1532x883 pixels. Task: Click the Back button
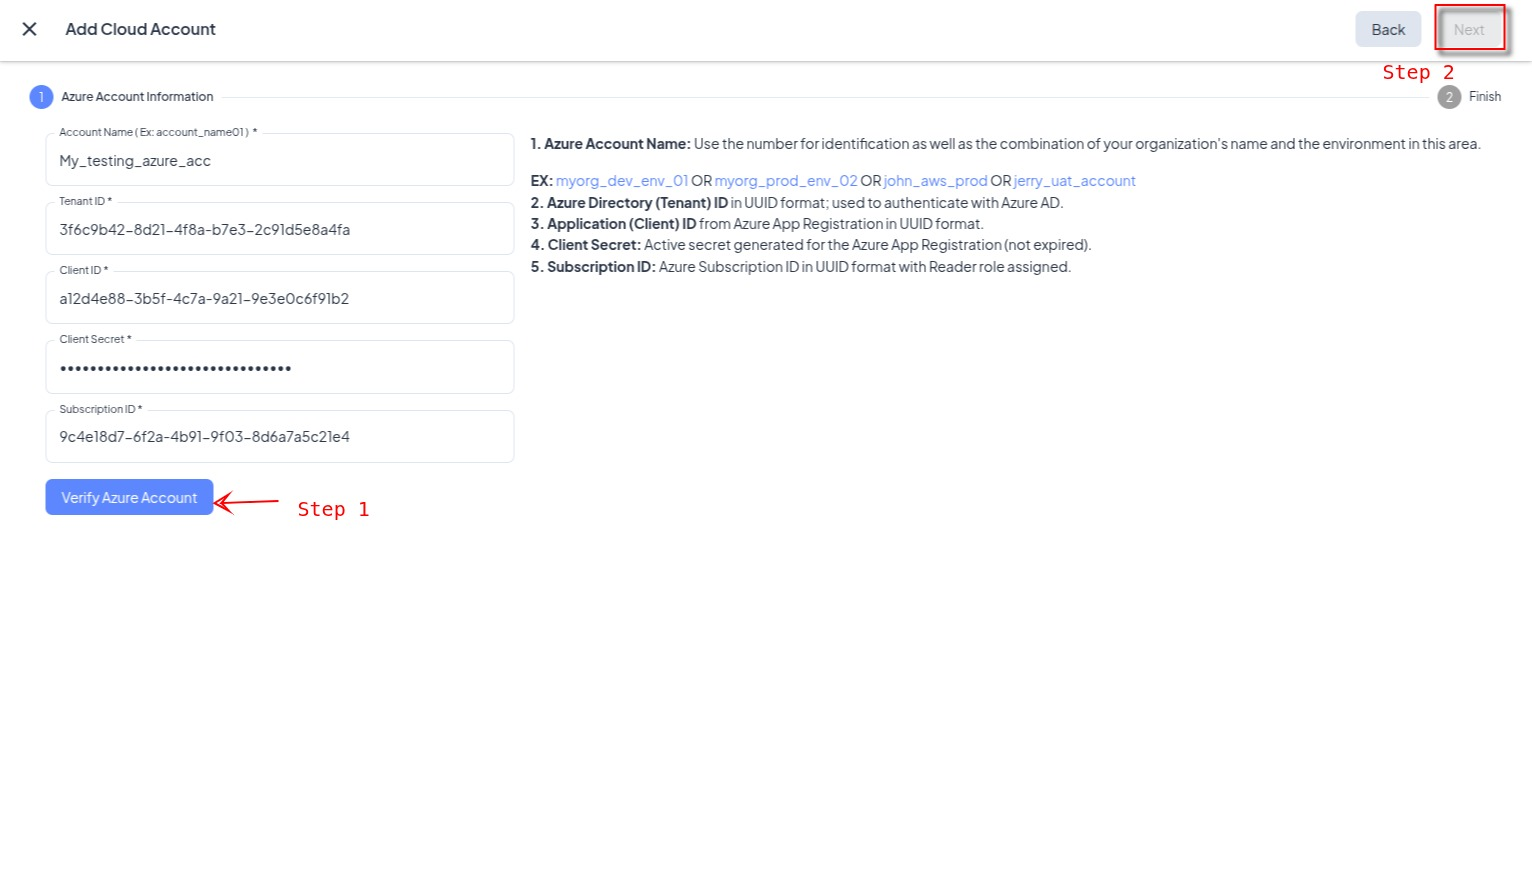click(1387, 30)
